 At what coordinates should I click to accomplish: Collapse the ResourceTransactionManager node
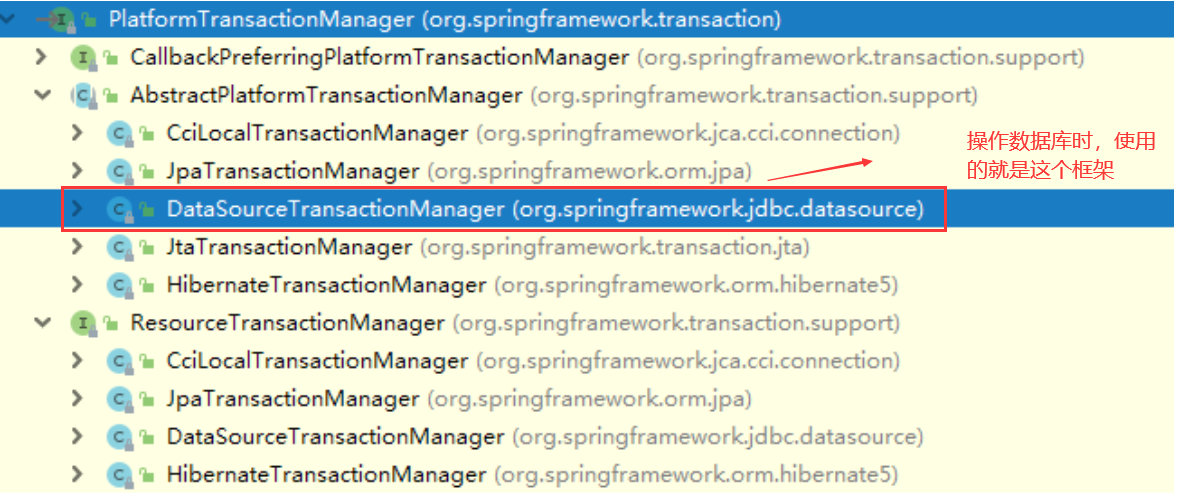(x=41, y=323)
